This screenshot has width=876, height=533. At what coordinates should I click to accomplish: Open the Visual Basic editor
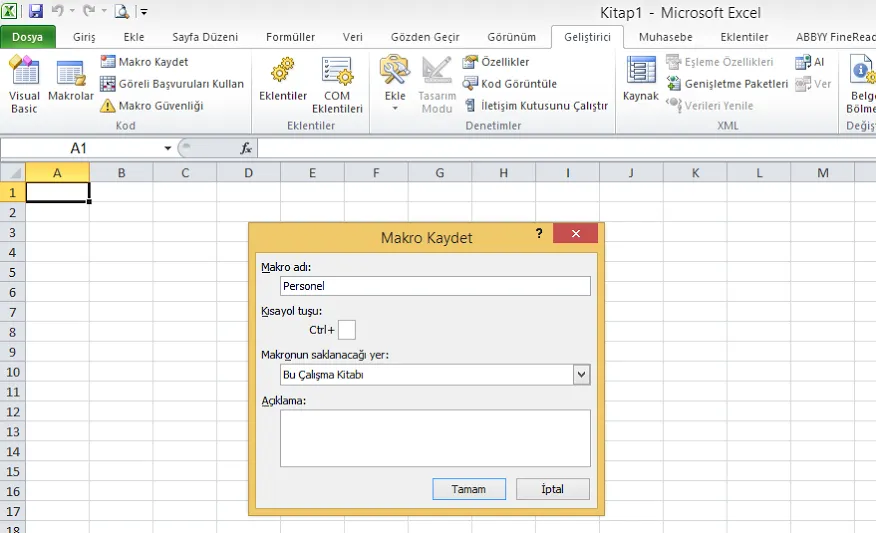[24, 84]
